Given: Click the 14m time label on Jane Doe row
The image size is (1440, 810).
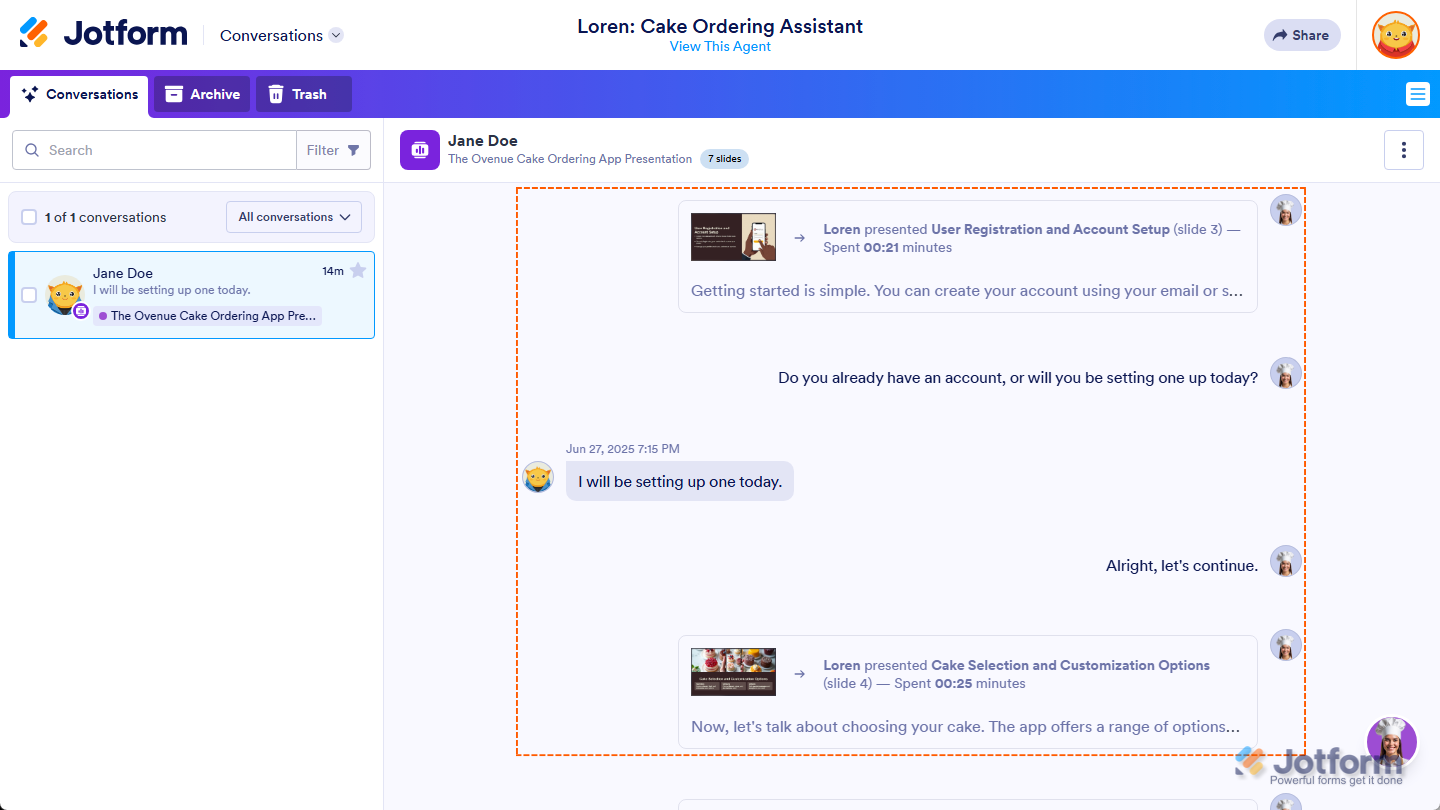Looking at the screenshot, I should 333,271.
